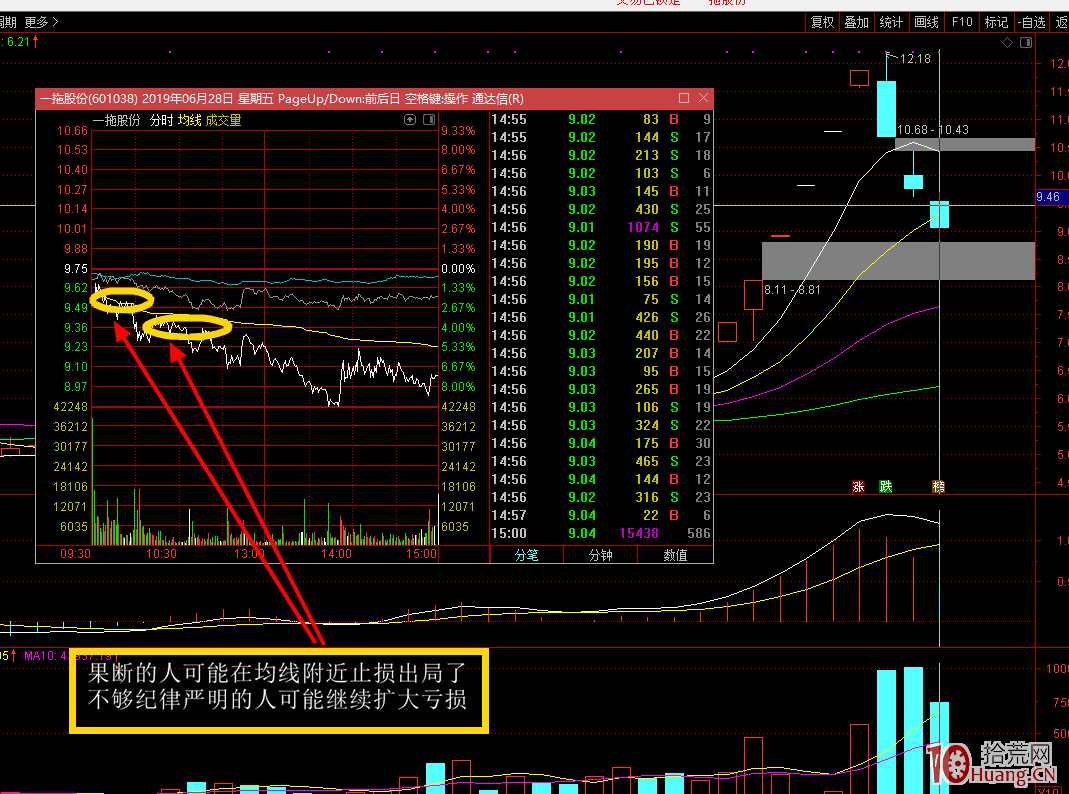
Task: Toggle the side panel icon in intraday header
Action: (x=429, y=120)
